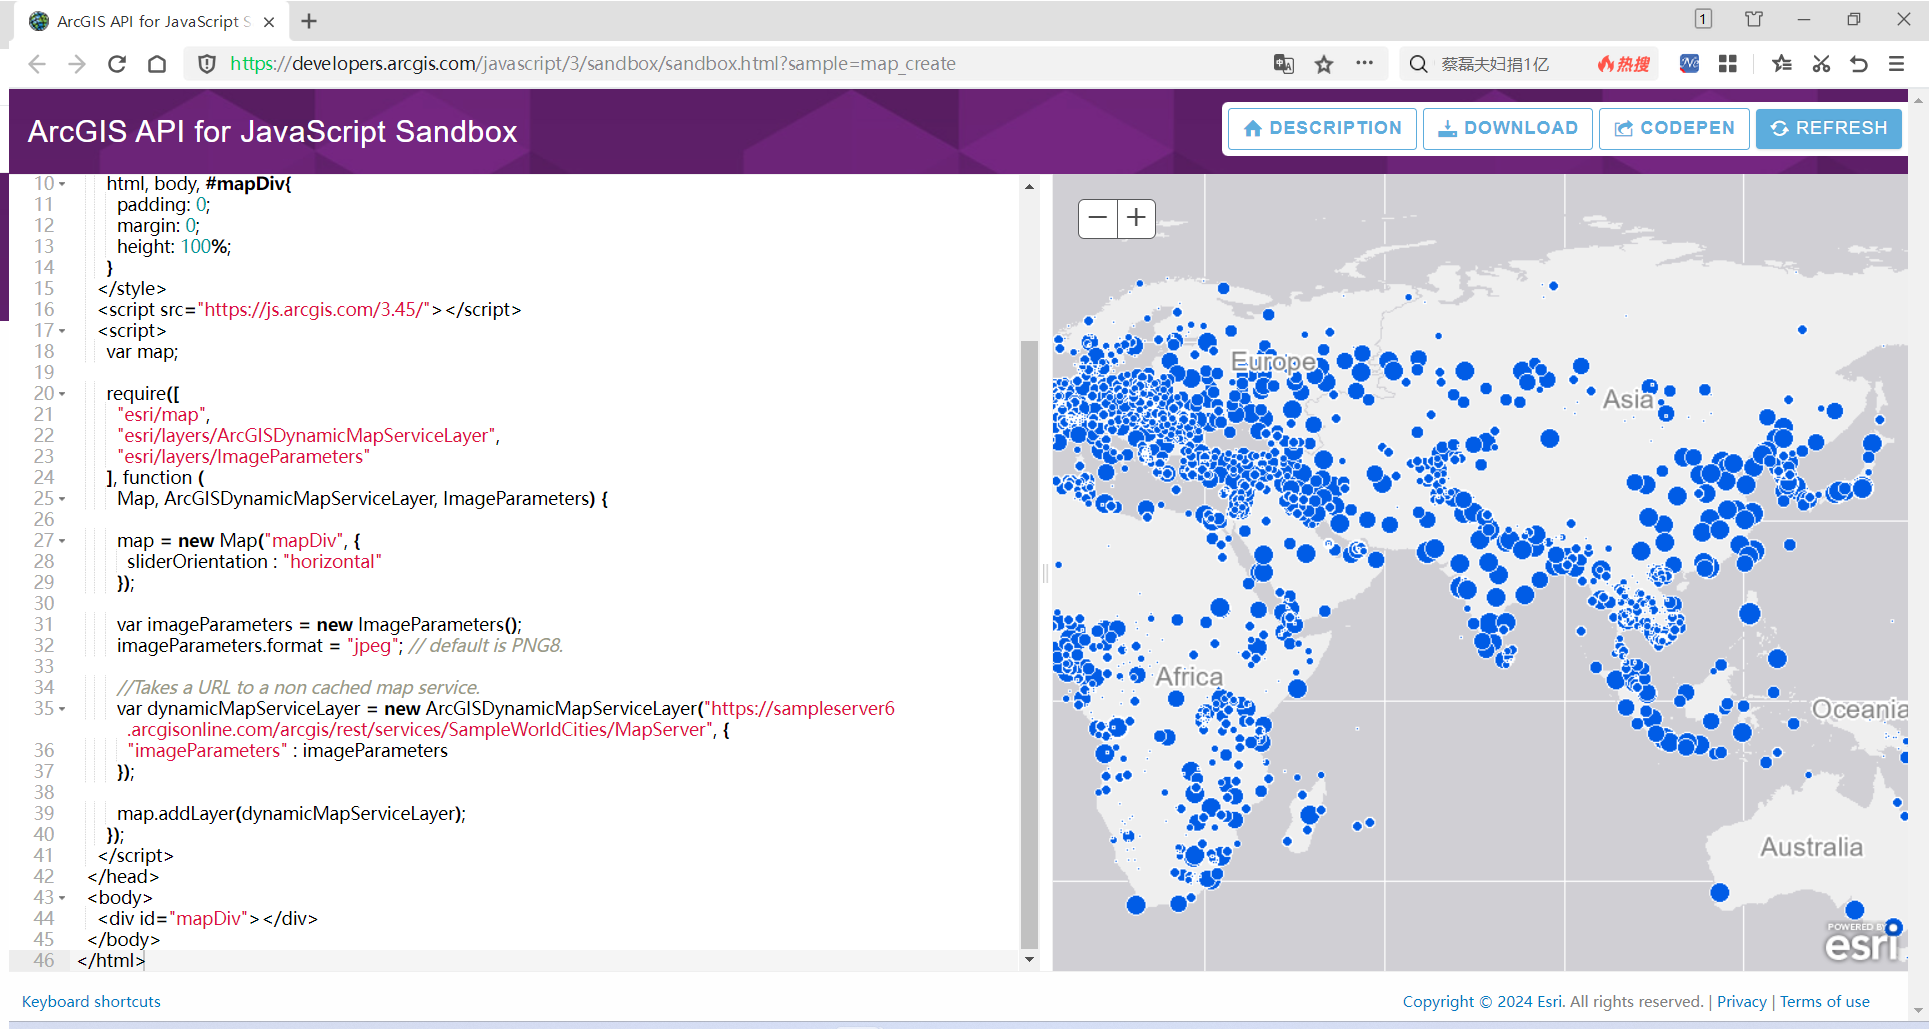The image size is (1929, 1029).
Task: Open the Privacy link
Action: coord(1742,1001)
